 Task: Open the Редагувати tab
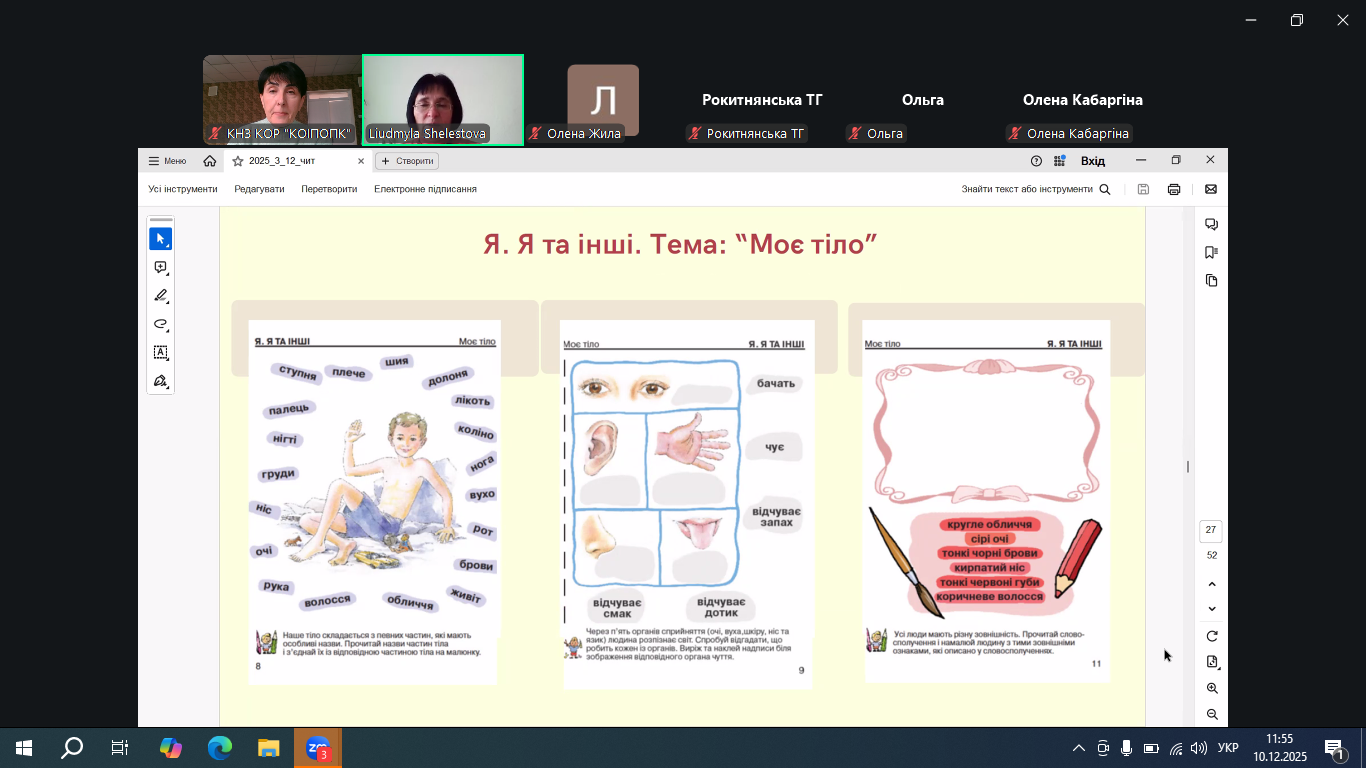(x=259, y=189)
